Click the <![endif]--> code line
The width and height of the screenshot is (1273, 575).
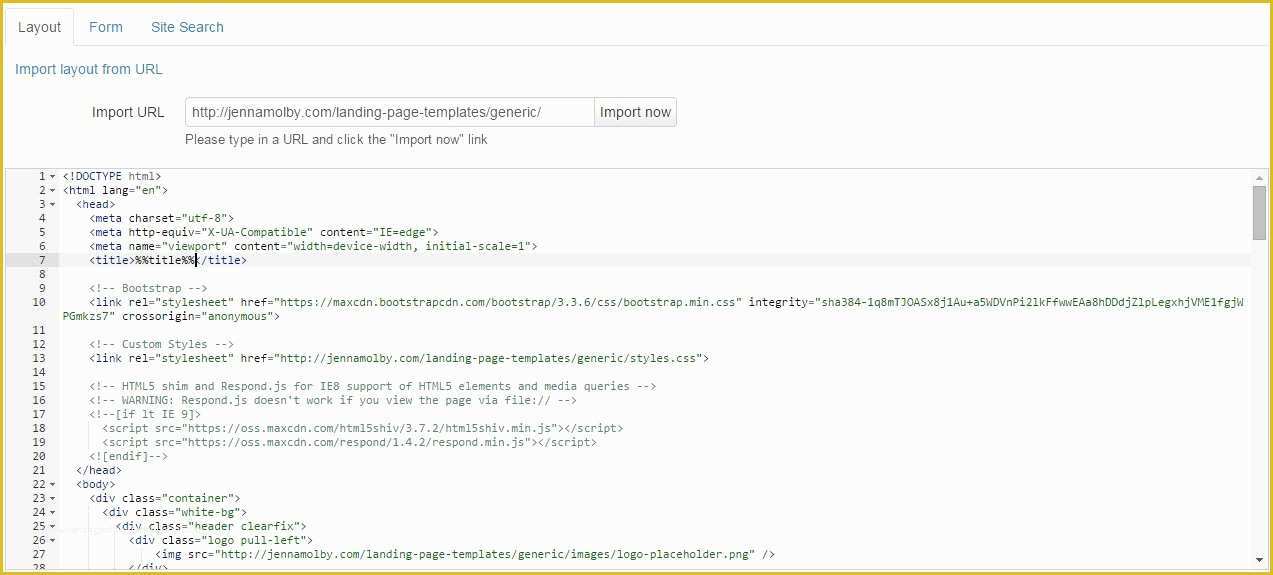point(128,456)
